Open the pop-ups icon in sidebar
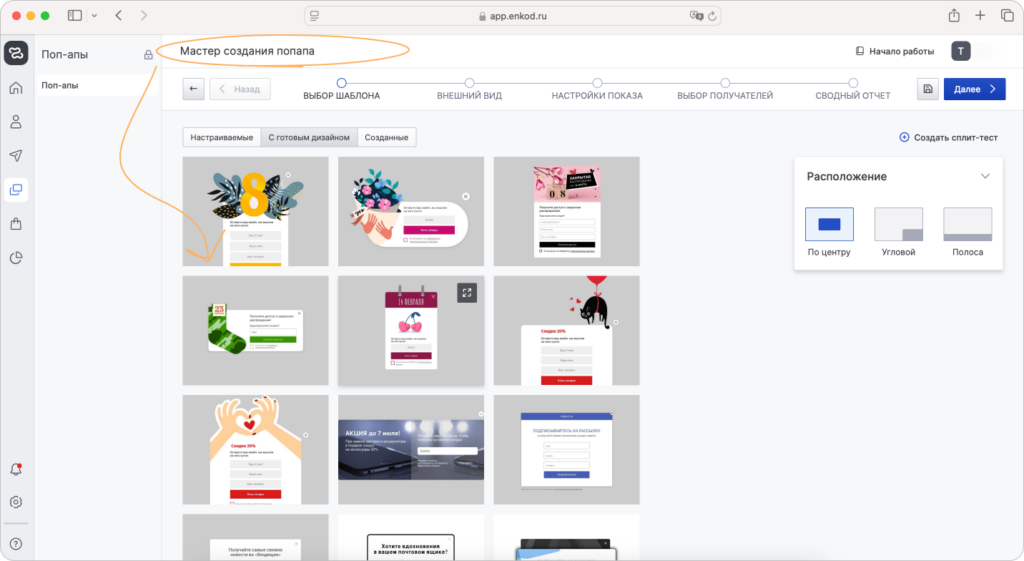The height and width of the screenshot is (561, 1024). [16, 189]
